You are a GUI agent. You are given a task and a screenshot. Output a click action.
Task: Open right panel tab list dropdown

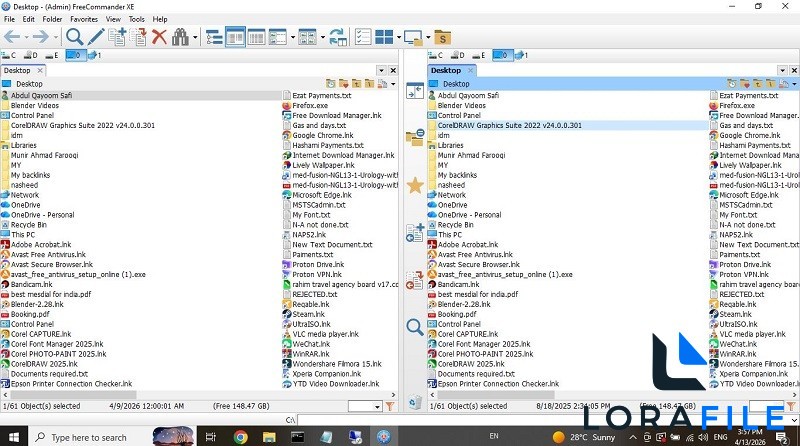pos(782,70)
